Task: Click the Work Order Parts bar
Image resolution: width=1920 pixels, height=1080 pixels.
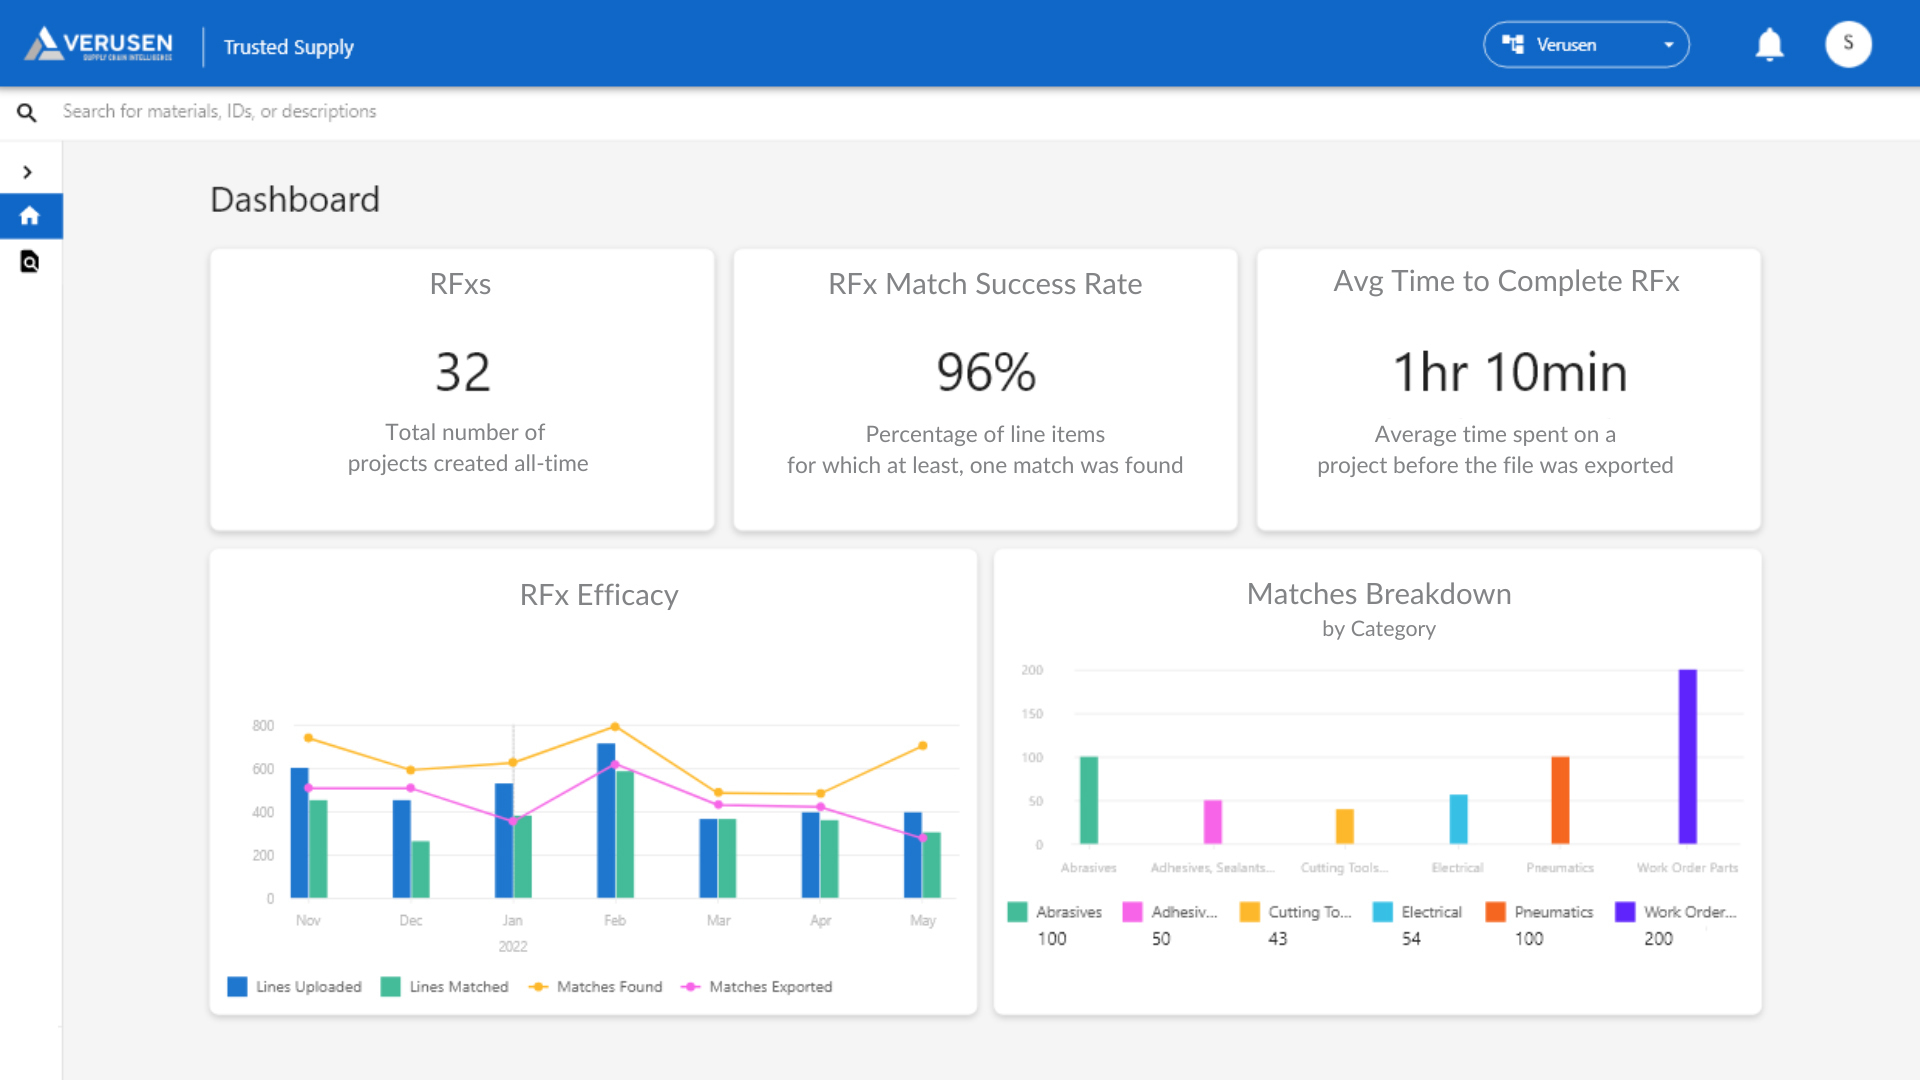Action: pos(1687,757)
